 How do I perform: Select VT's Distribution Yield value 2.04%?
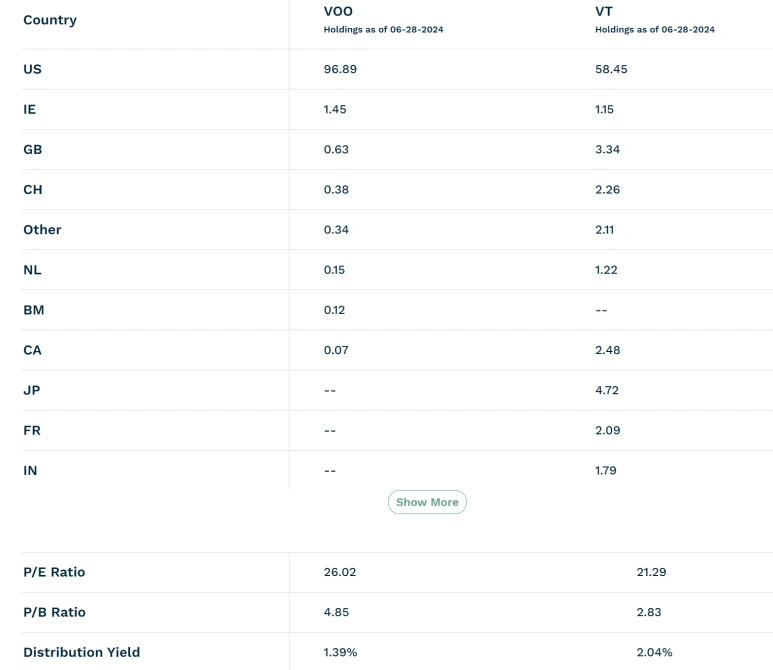[654, 652]
